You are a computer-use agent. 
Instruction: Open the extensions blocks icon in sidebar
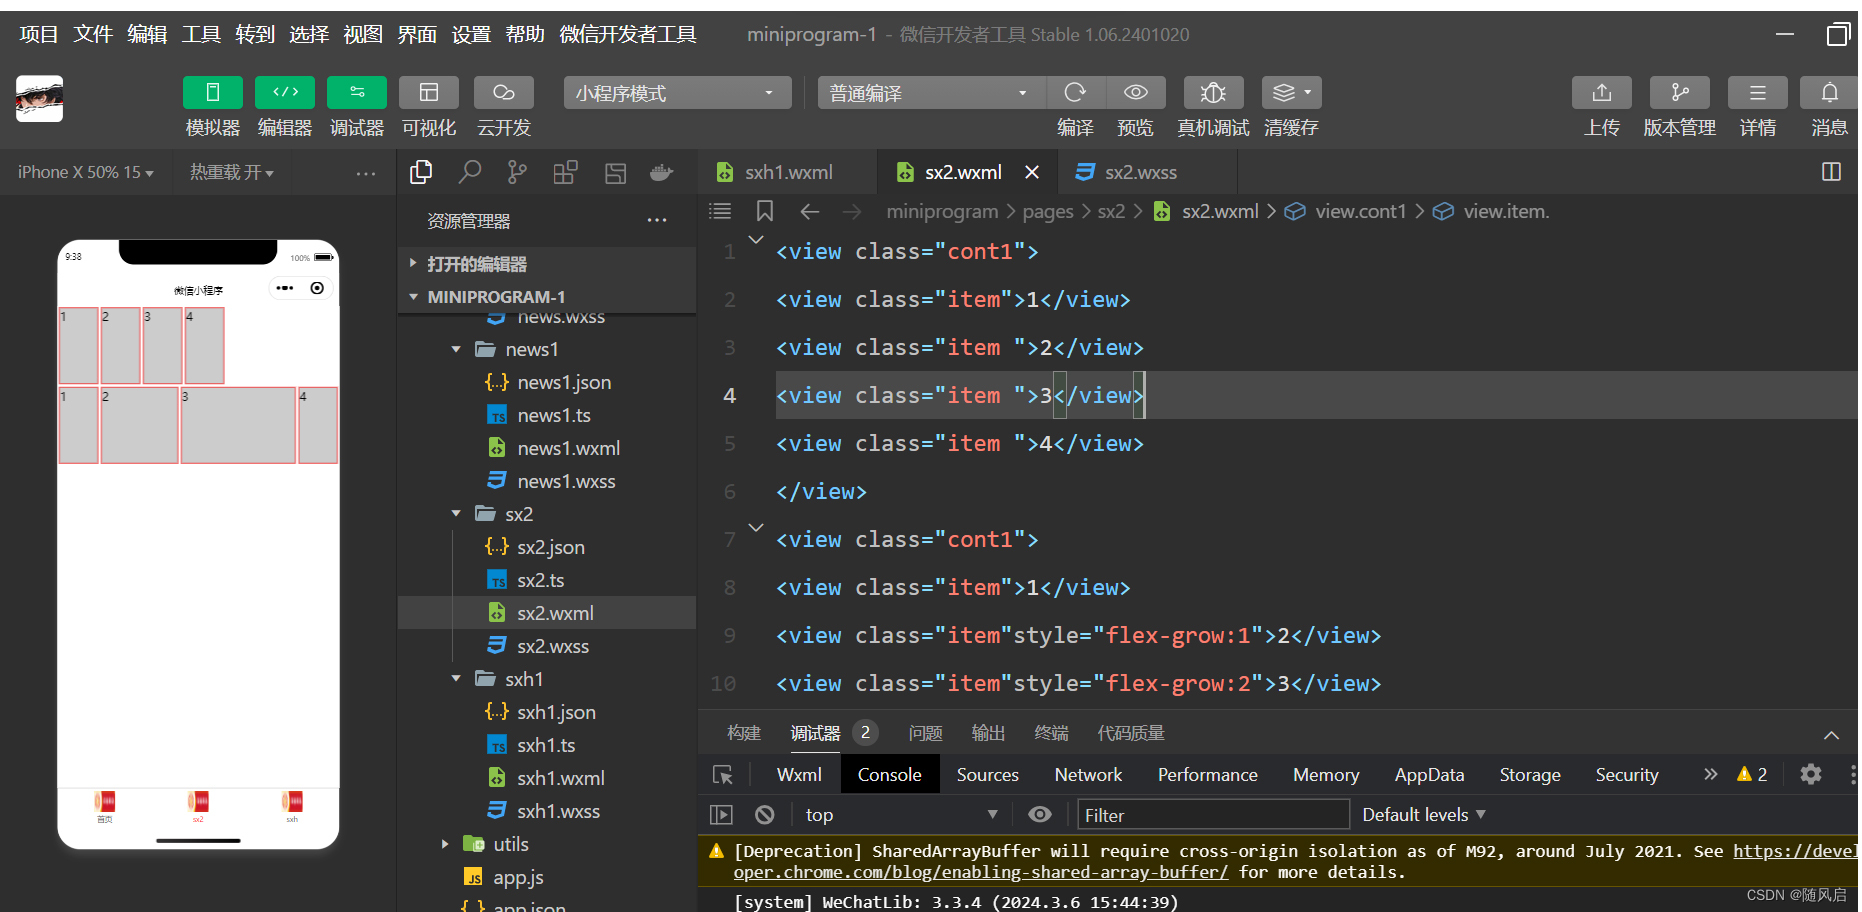click(x=565, y=172)
